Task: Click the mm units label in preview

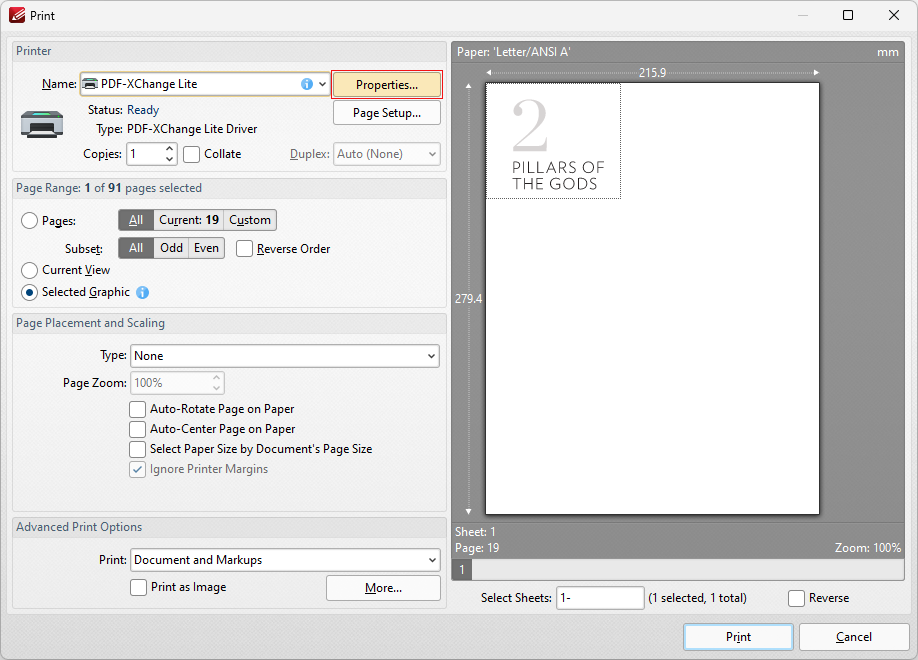Action: coord(888,52)
